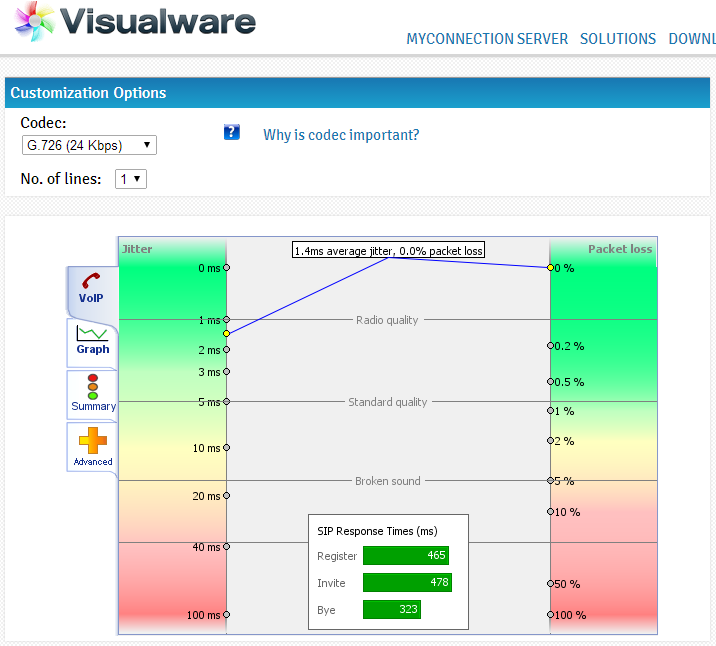Open the Advanced plus tab
Image resolution: width=716 pixels, height=646 pixels.
pyautogui.click(x=93, y=447)
